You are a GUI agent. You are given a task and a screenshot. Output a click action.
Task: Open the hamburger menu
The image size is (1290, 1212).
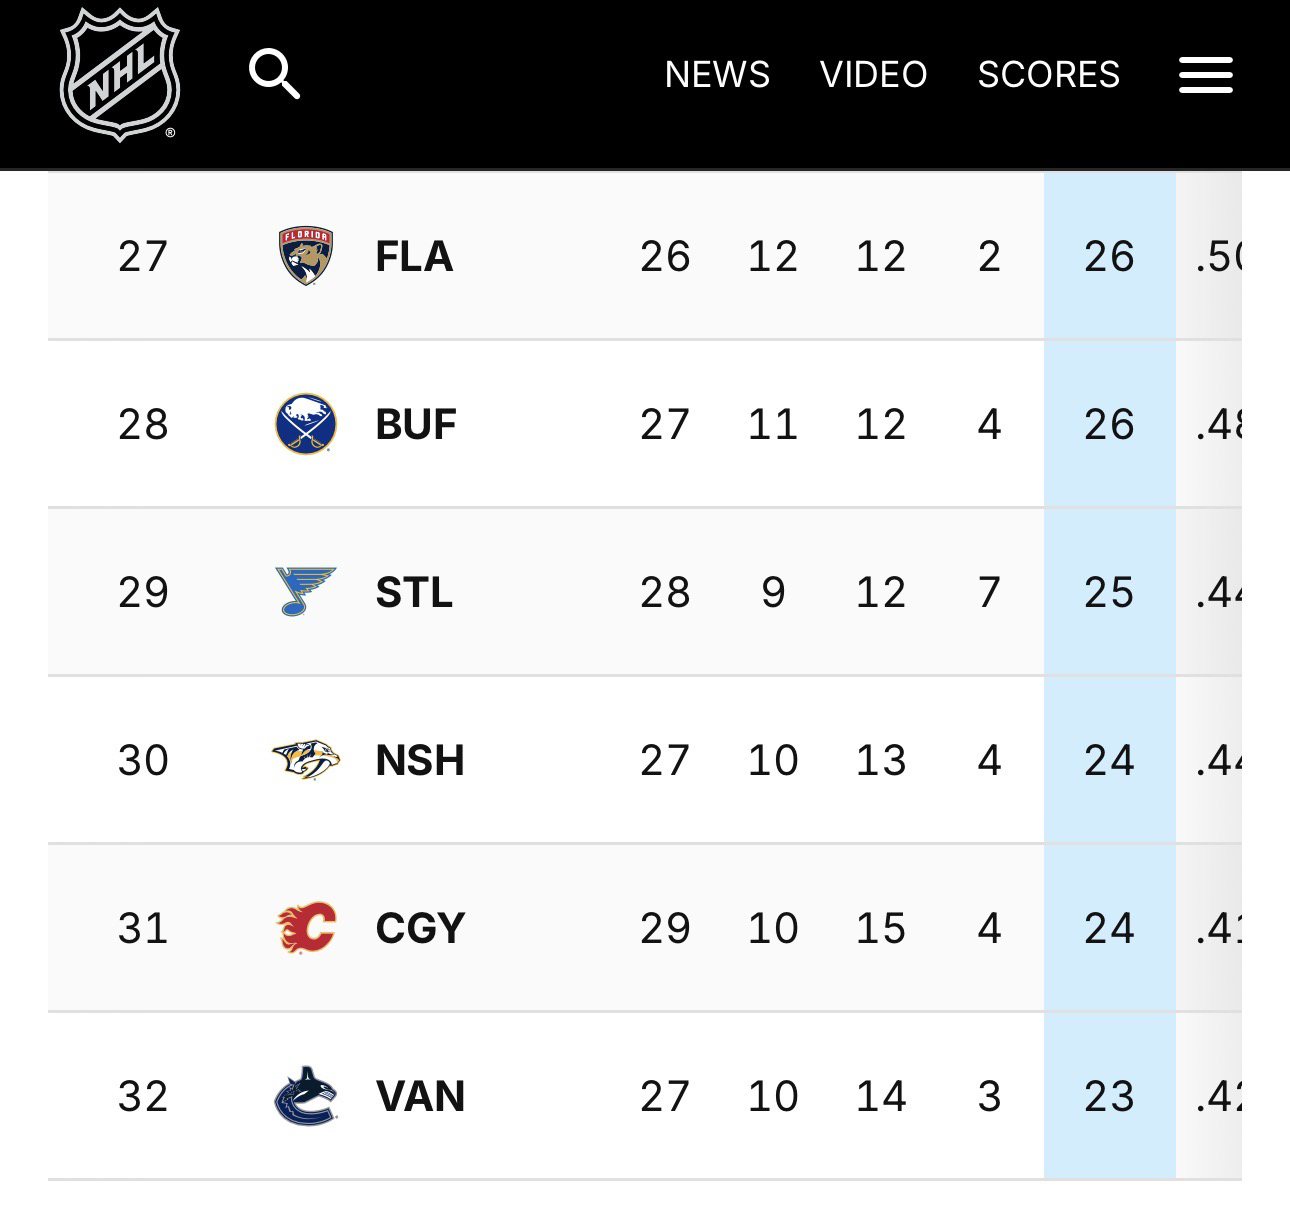[1205, 75]
